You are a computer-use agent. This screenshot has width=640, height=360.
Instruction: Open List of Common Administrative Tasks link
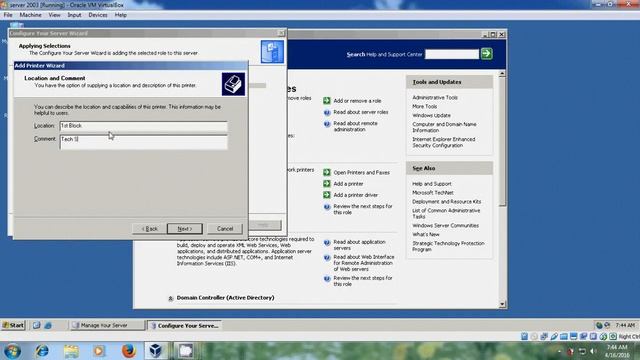point(446,213)
